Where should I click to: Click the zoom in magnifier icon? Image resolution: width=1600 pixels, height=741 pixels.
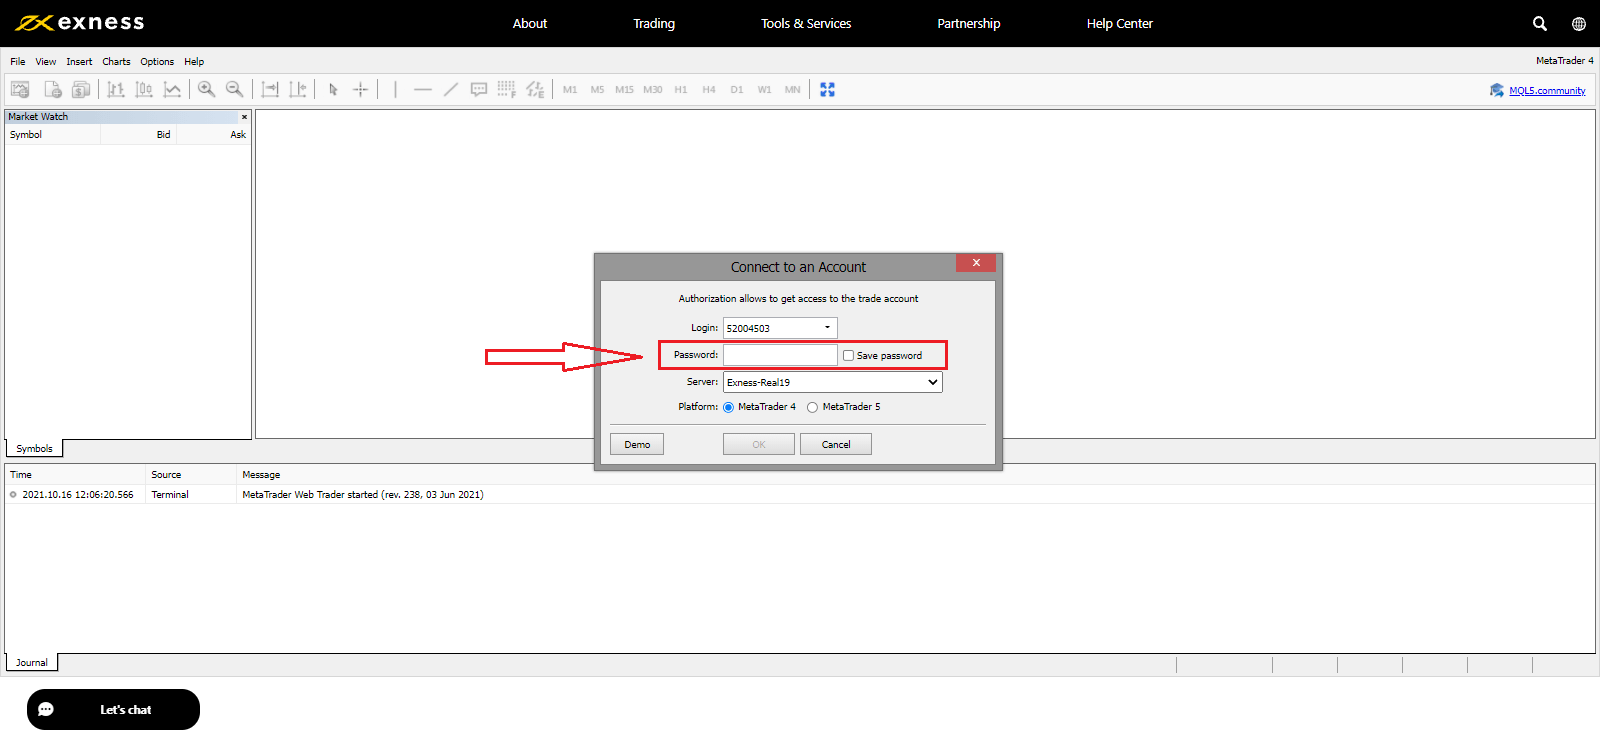point(206,89)
